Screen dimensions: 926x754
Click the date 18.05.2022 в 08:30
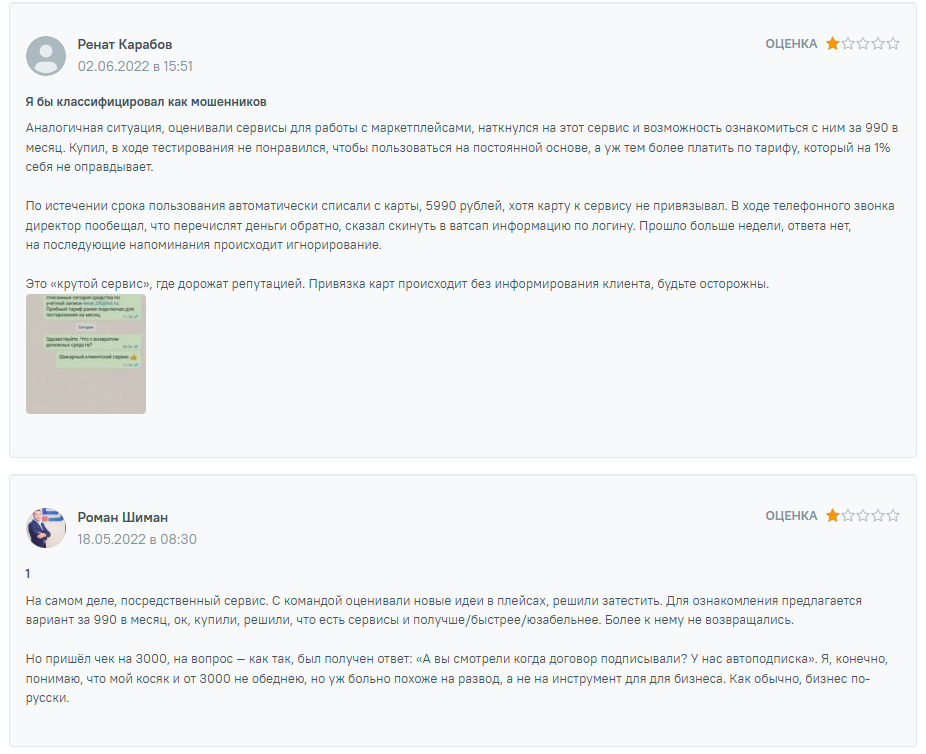[137, 539]
